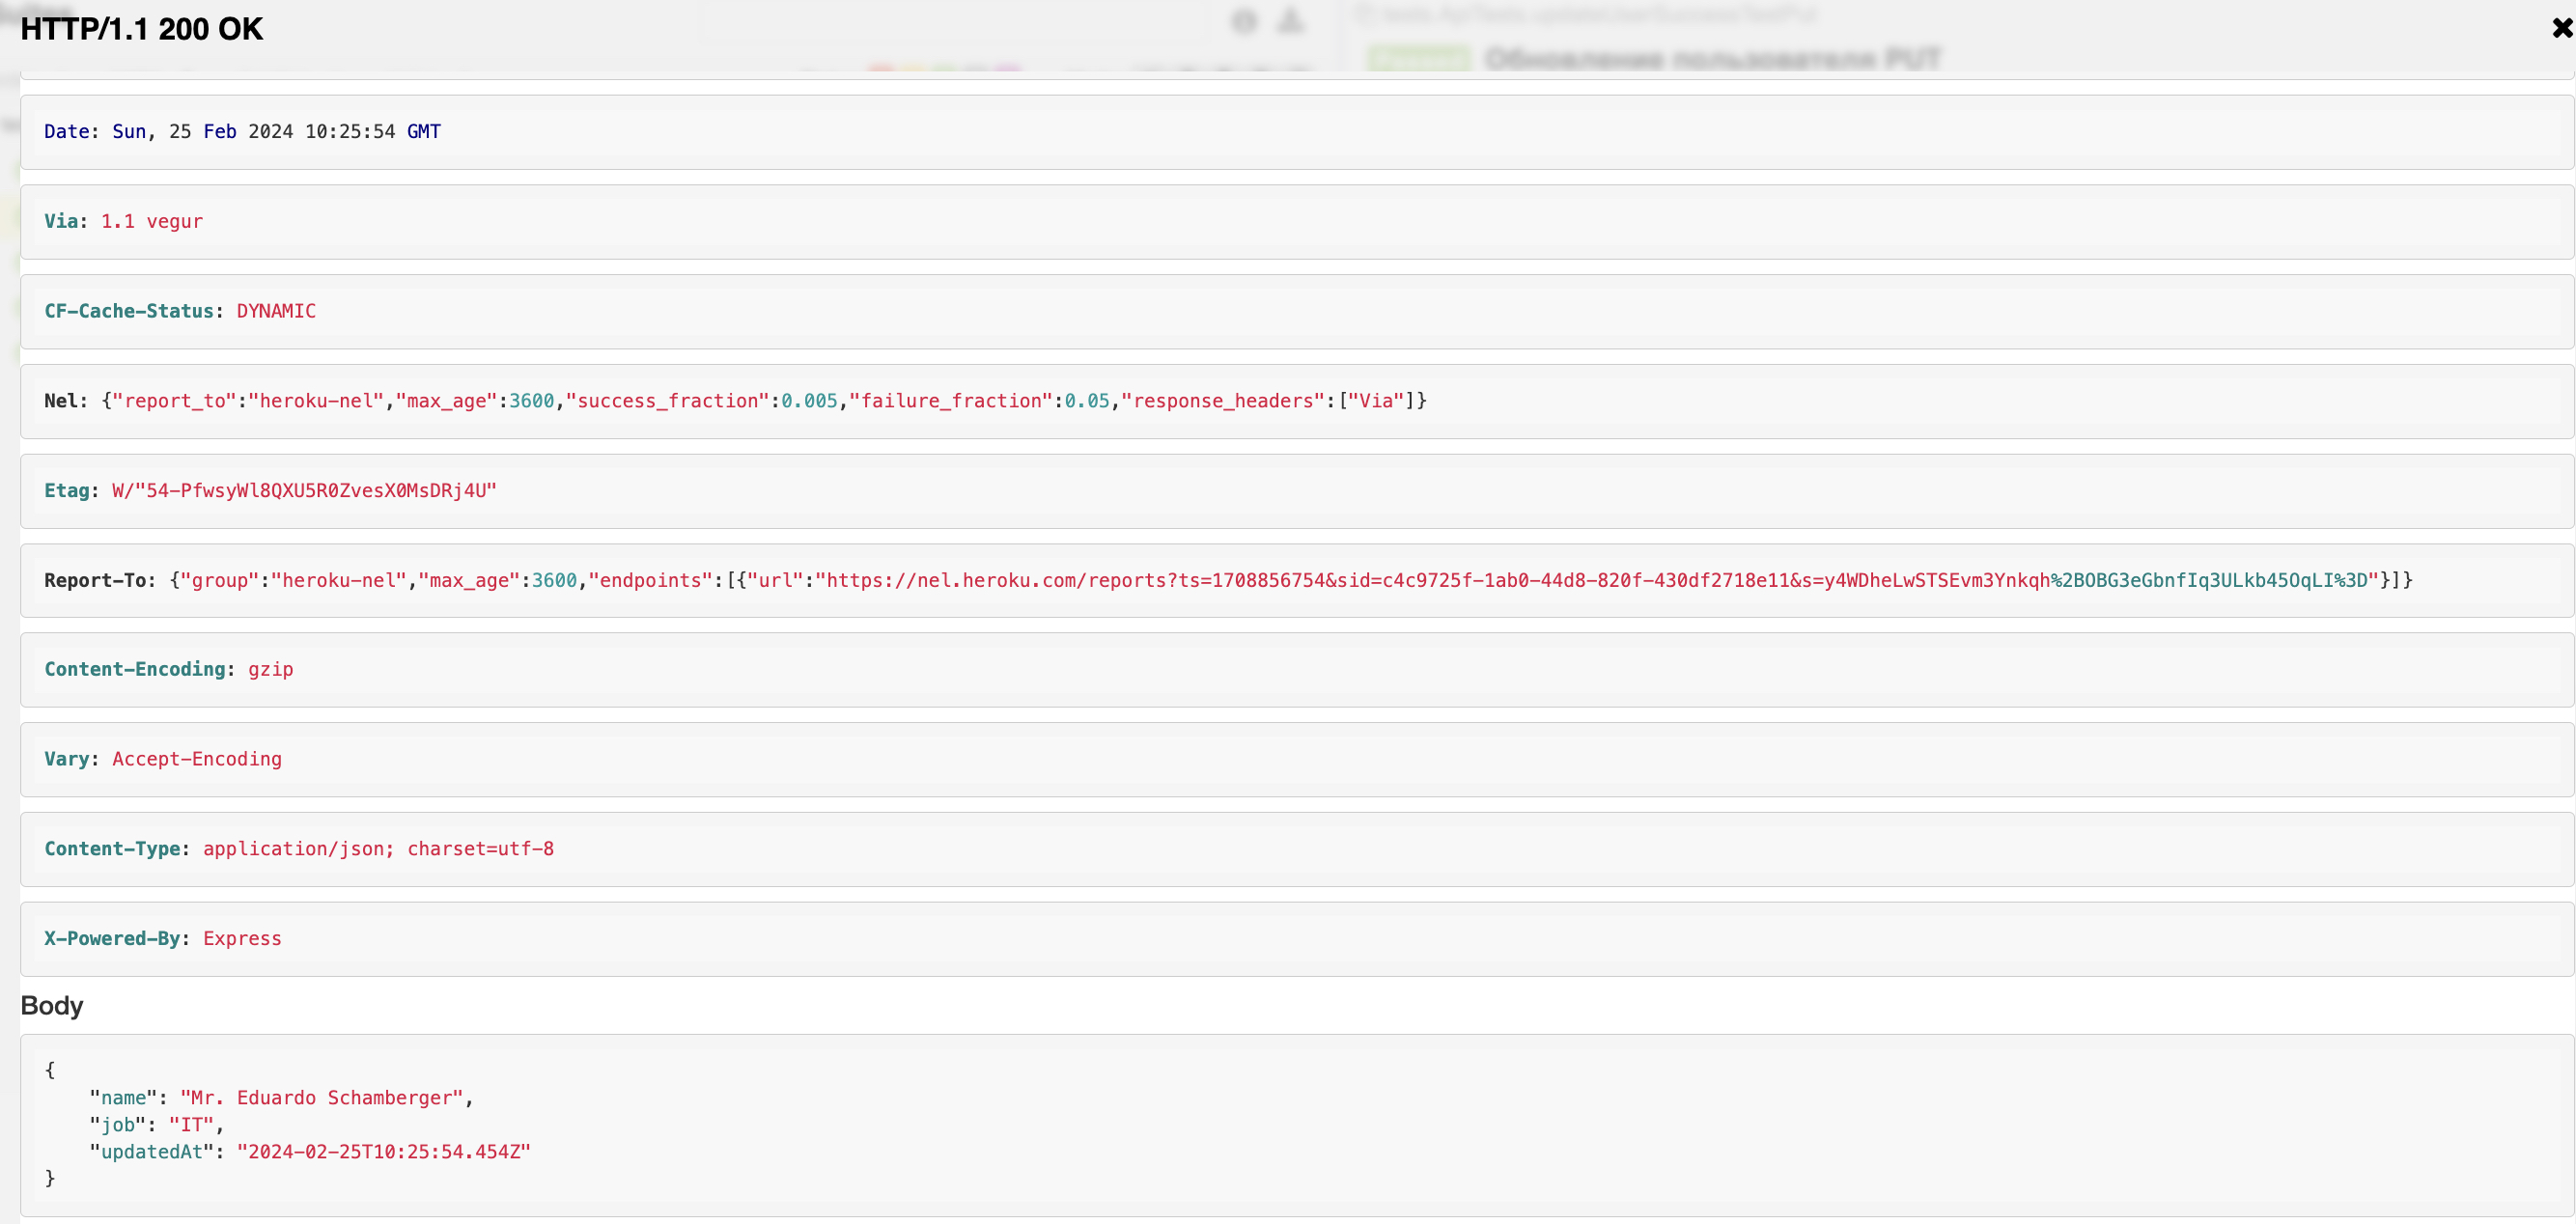Click "endpoints" key in Report-To
2576x1224 pixels.
tap(650, 580)
